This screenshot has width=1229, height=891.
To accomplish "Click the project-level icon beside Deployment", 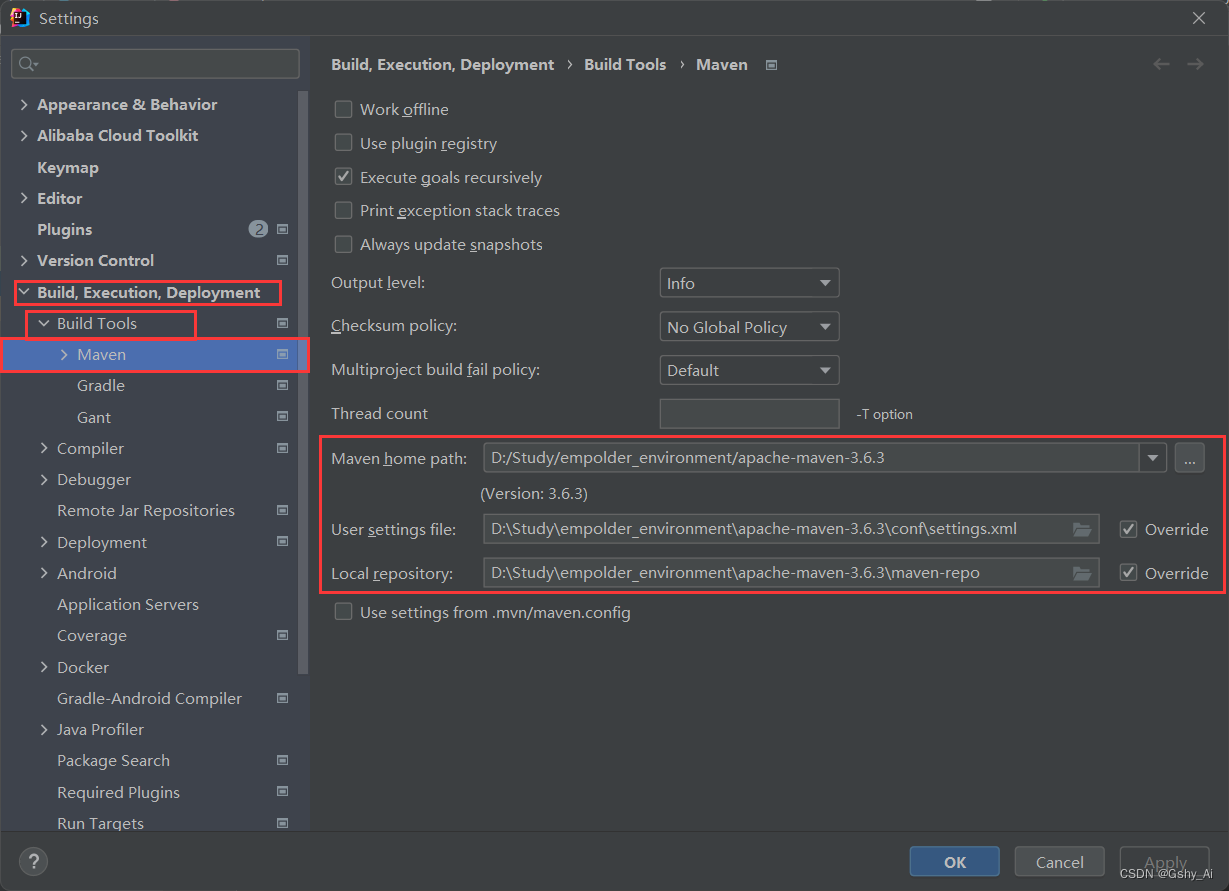I will coord(283,542).
